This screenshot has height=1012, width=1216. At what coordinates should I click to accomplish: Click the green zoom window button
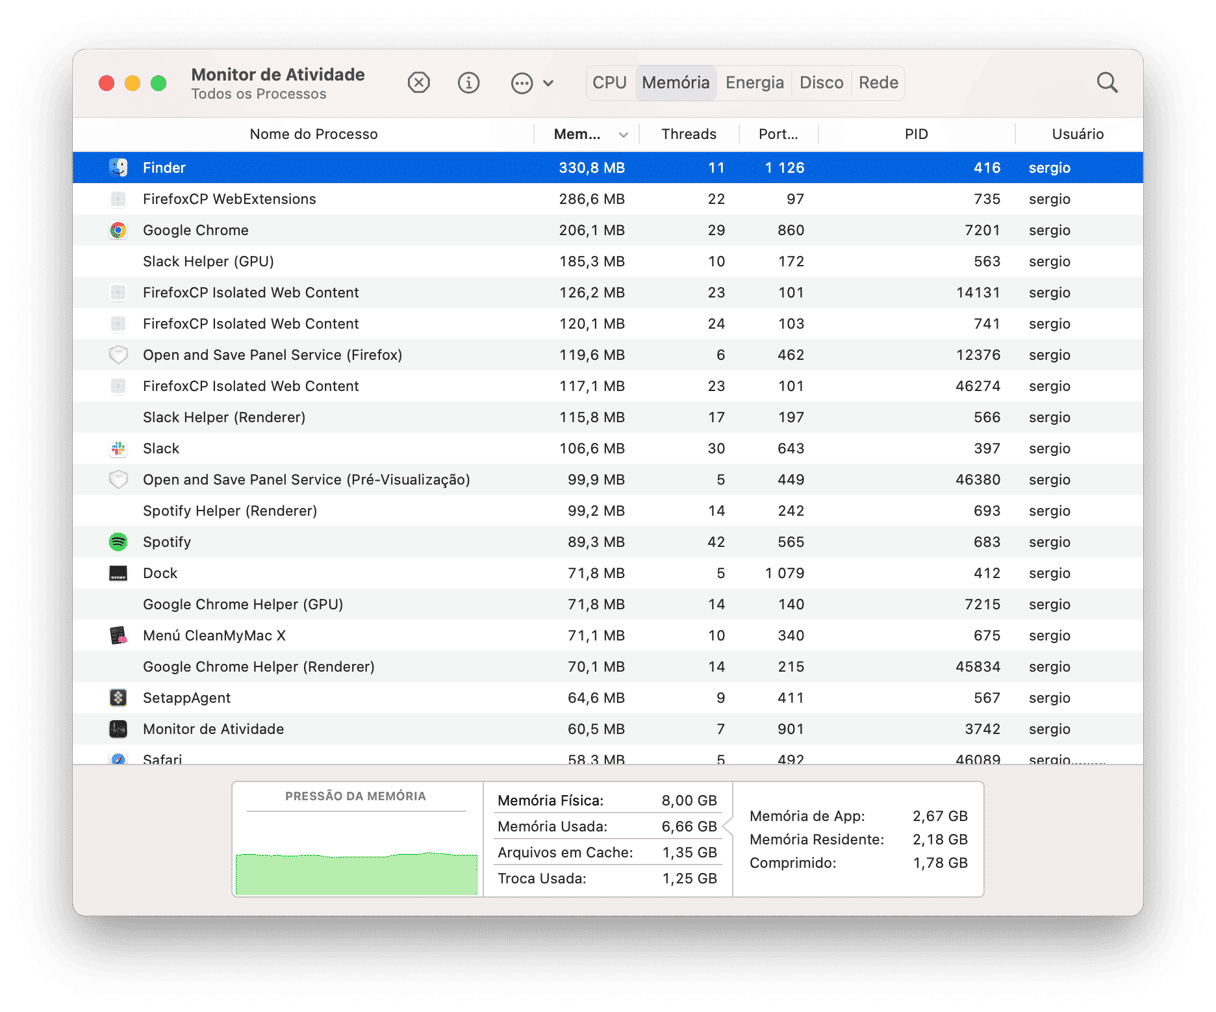[158, 83]
